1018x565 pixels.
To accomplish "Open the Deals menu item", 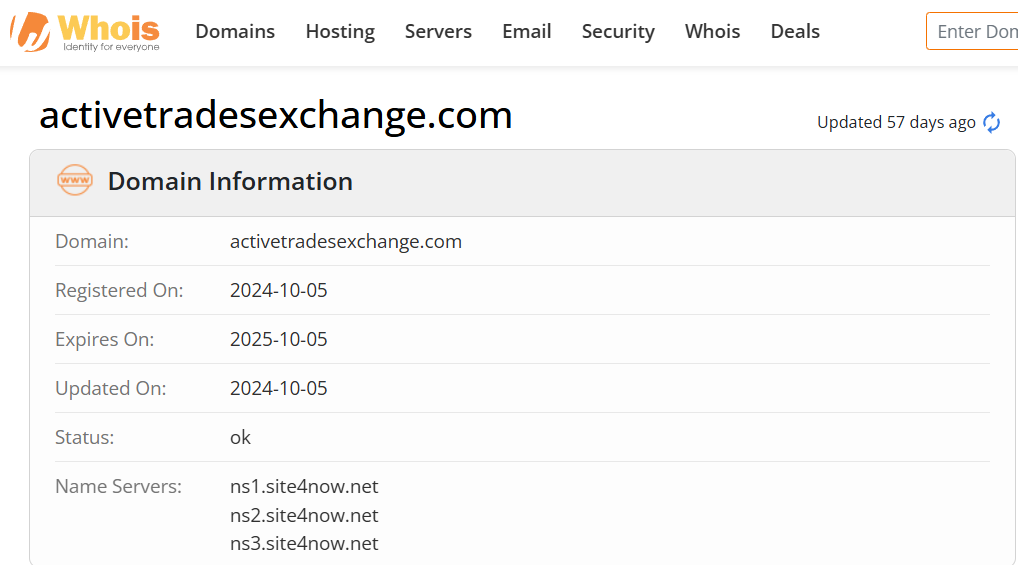I will [x=795, y=31].
